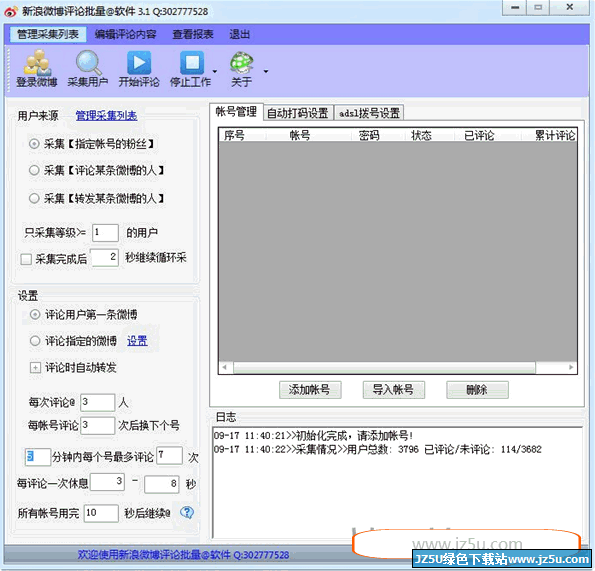Click the rest maximum seconds field showing 8
Viewport: 595px width, 571px height.
pos(162,484)
